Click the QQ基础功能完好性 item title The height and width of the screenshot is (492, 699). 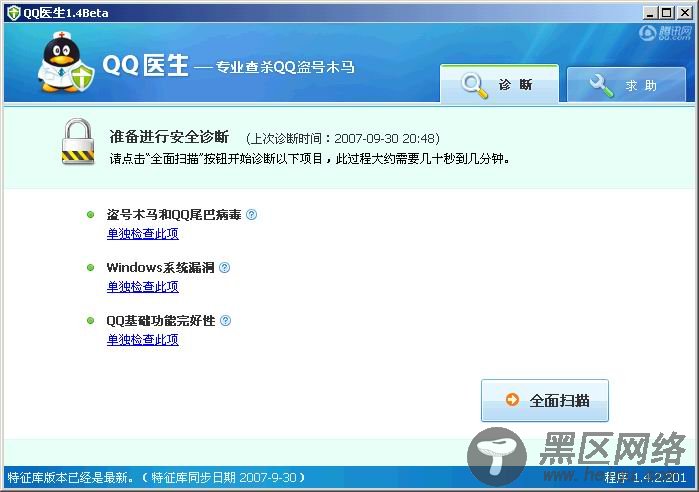pyautogui.click(x=161, y=320)
